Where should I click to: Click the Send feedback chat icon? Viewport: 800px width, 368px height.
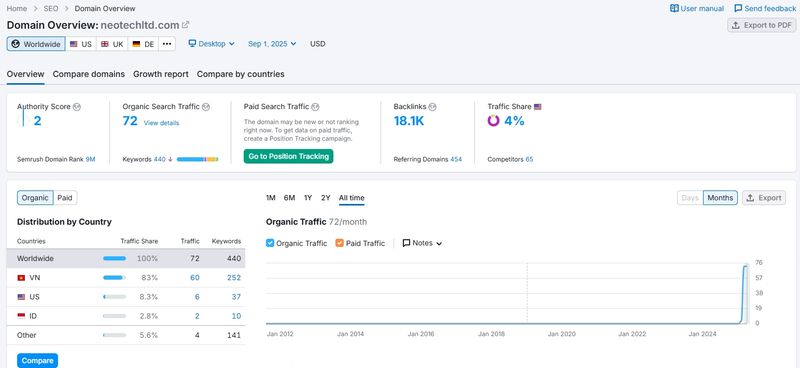point(738,8)
